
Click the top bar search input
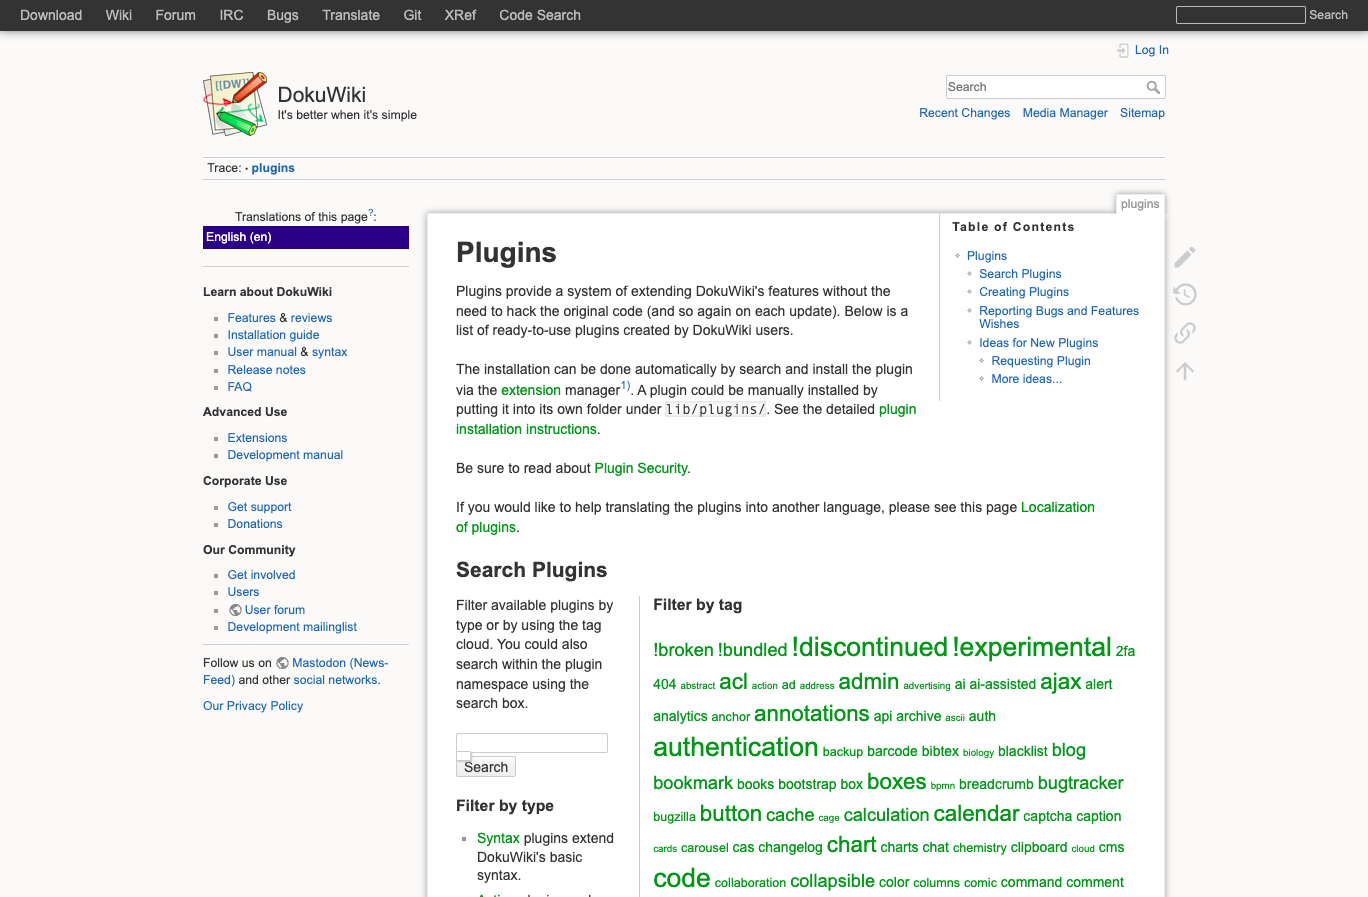pos(1241,15)
